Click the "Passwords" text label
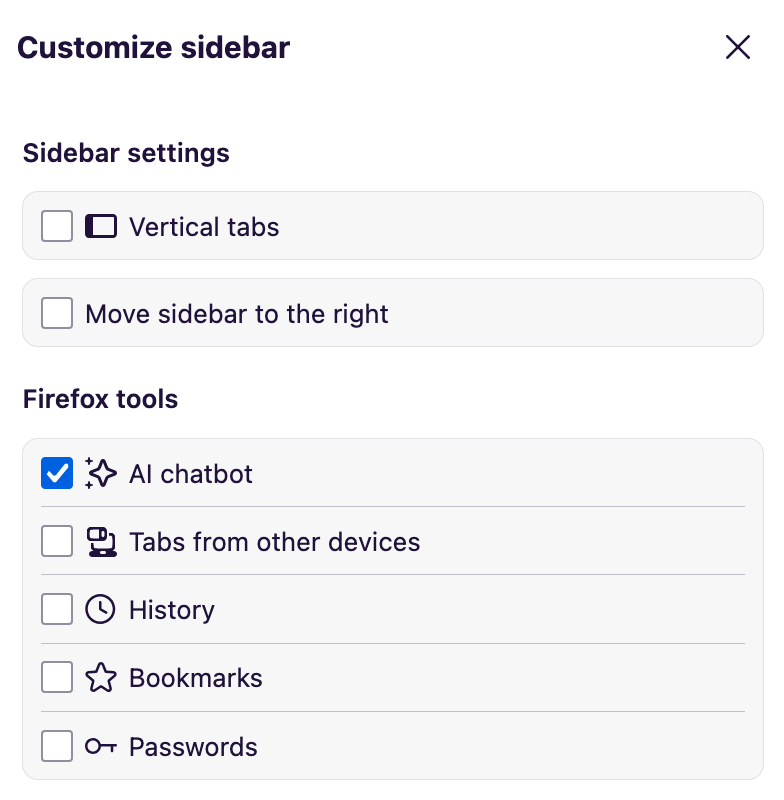784x800 pixels. (193, 747)
